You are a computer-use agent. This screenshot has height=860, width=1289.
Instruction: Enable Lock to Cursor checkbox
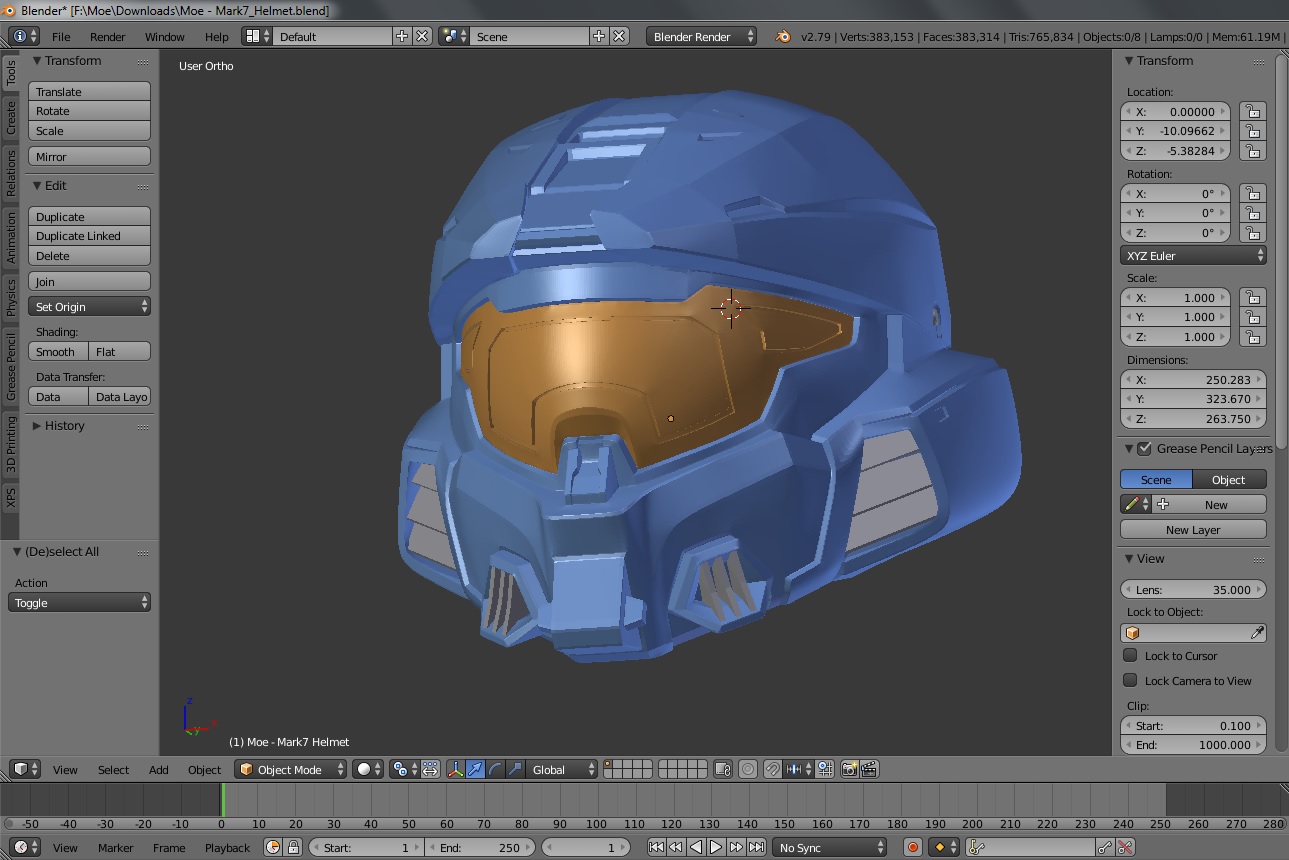tap(1130, 656)
